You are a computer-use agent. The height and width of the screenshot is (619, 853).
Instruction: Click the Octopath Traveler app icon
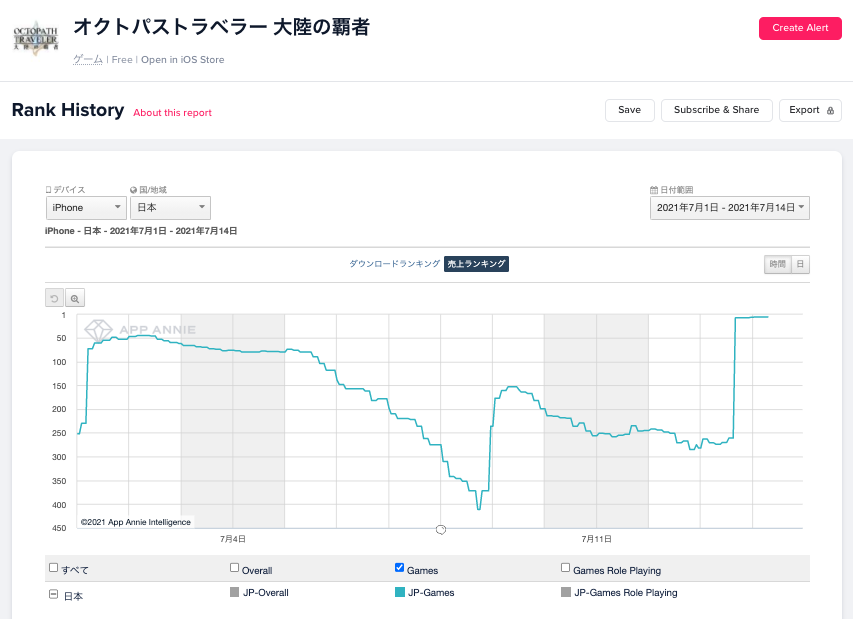pos(36,38)
